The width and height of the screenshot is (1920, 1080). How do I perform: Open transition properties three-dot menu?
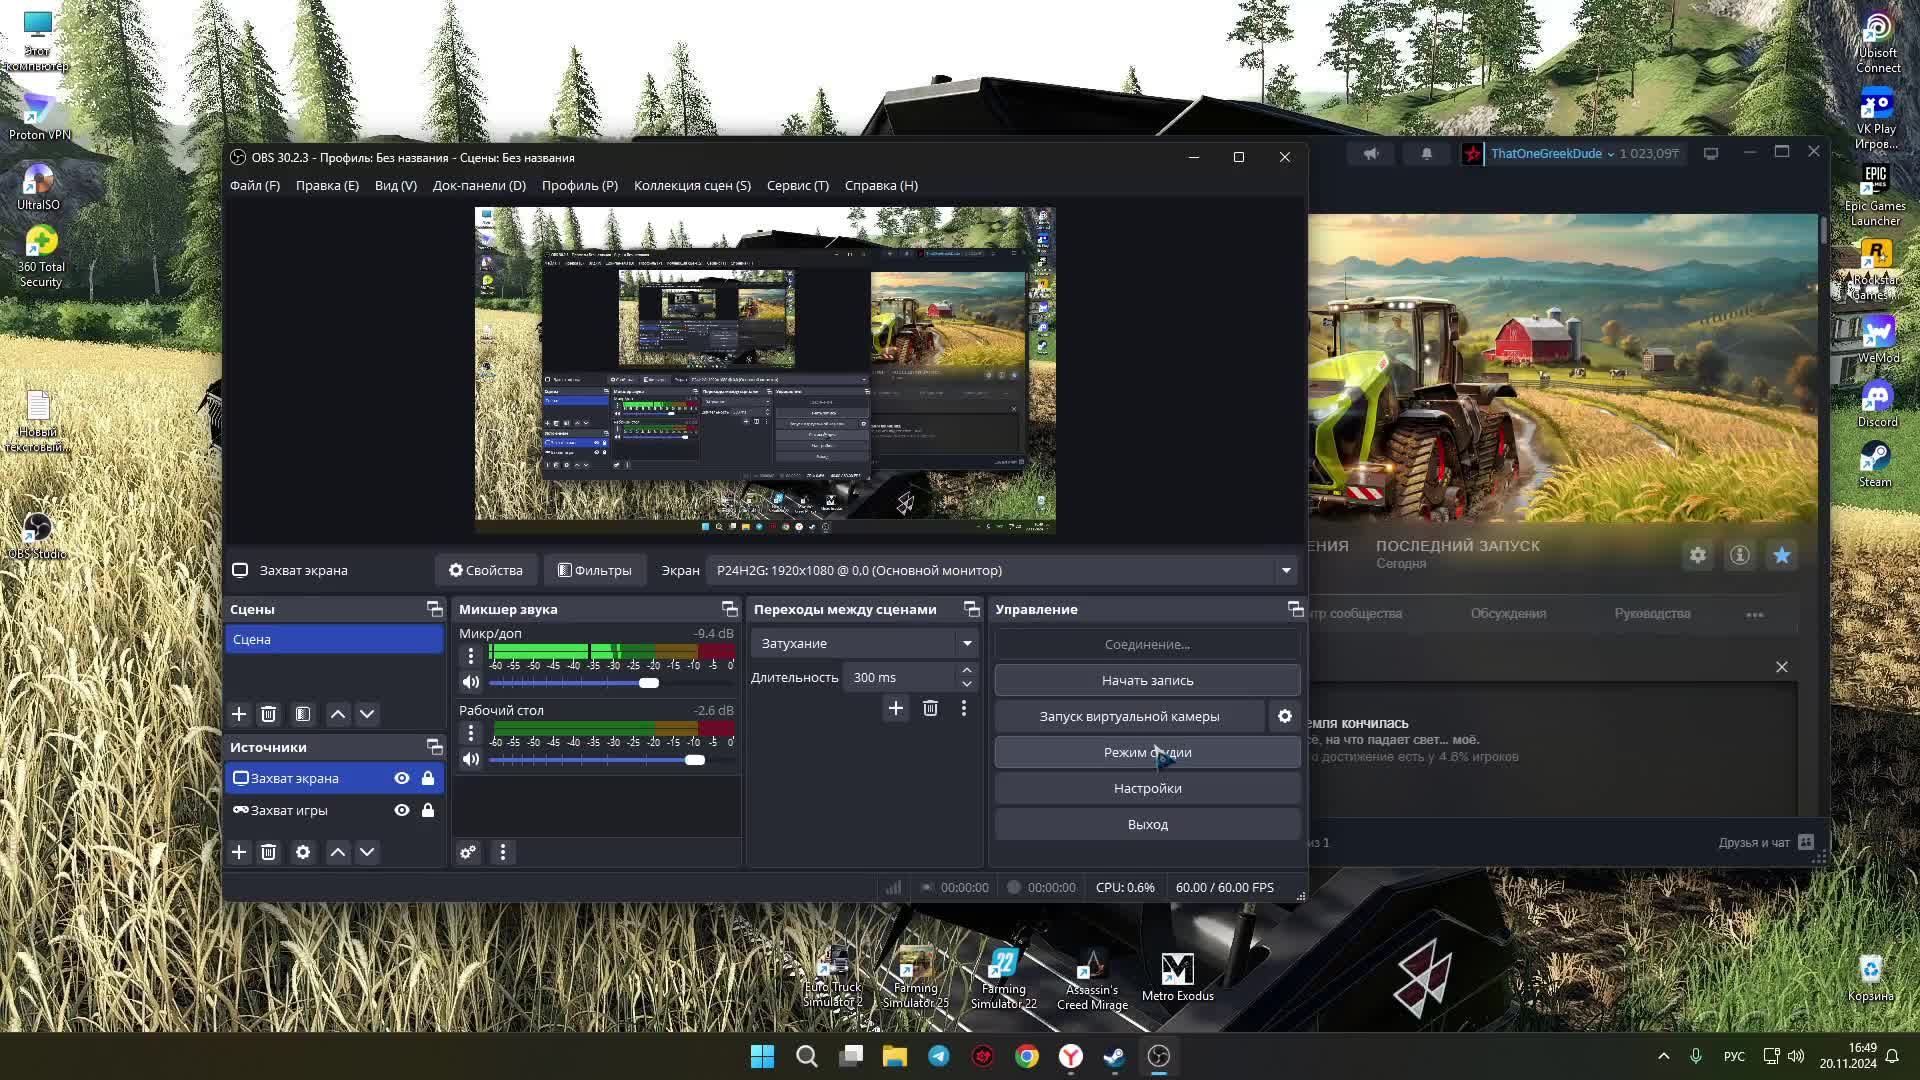[x=964, y=708]
